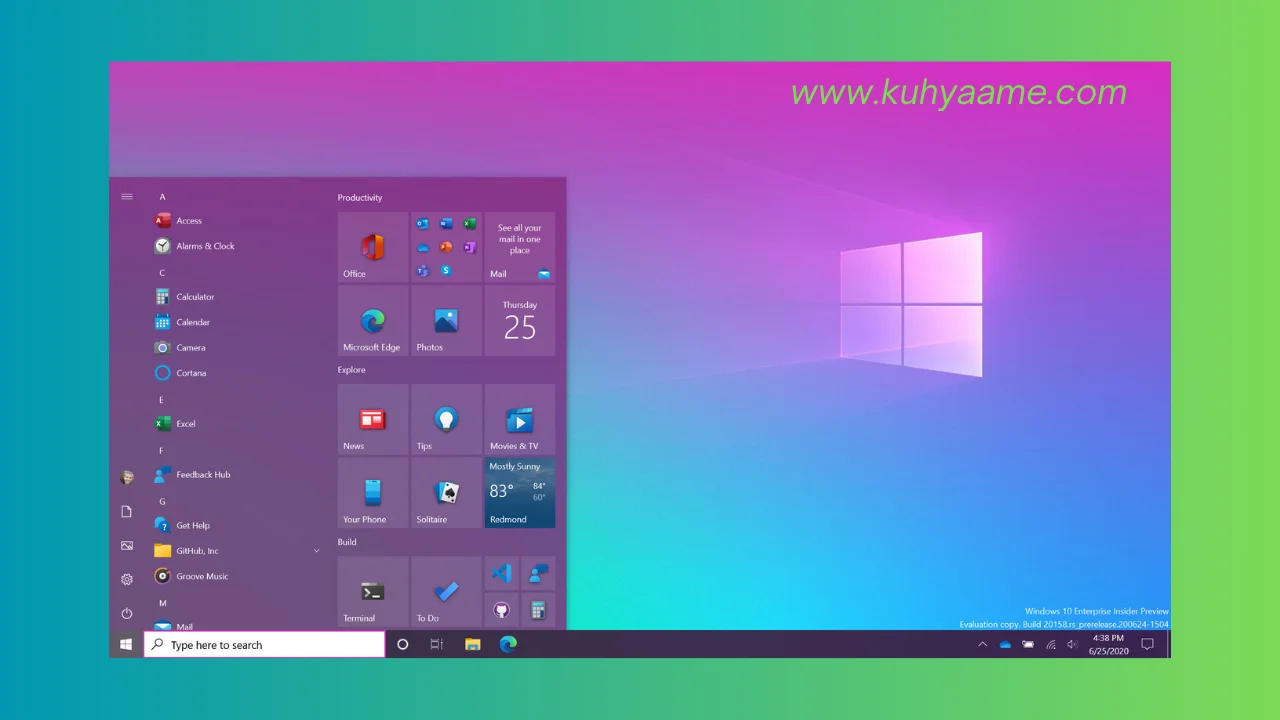Open the Office tile
The image size is (1280, 720).
[373, 247]
